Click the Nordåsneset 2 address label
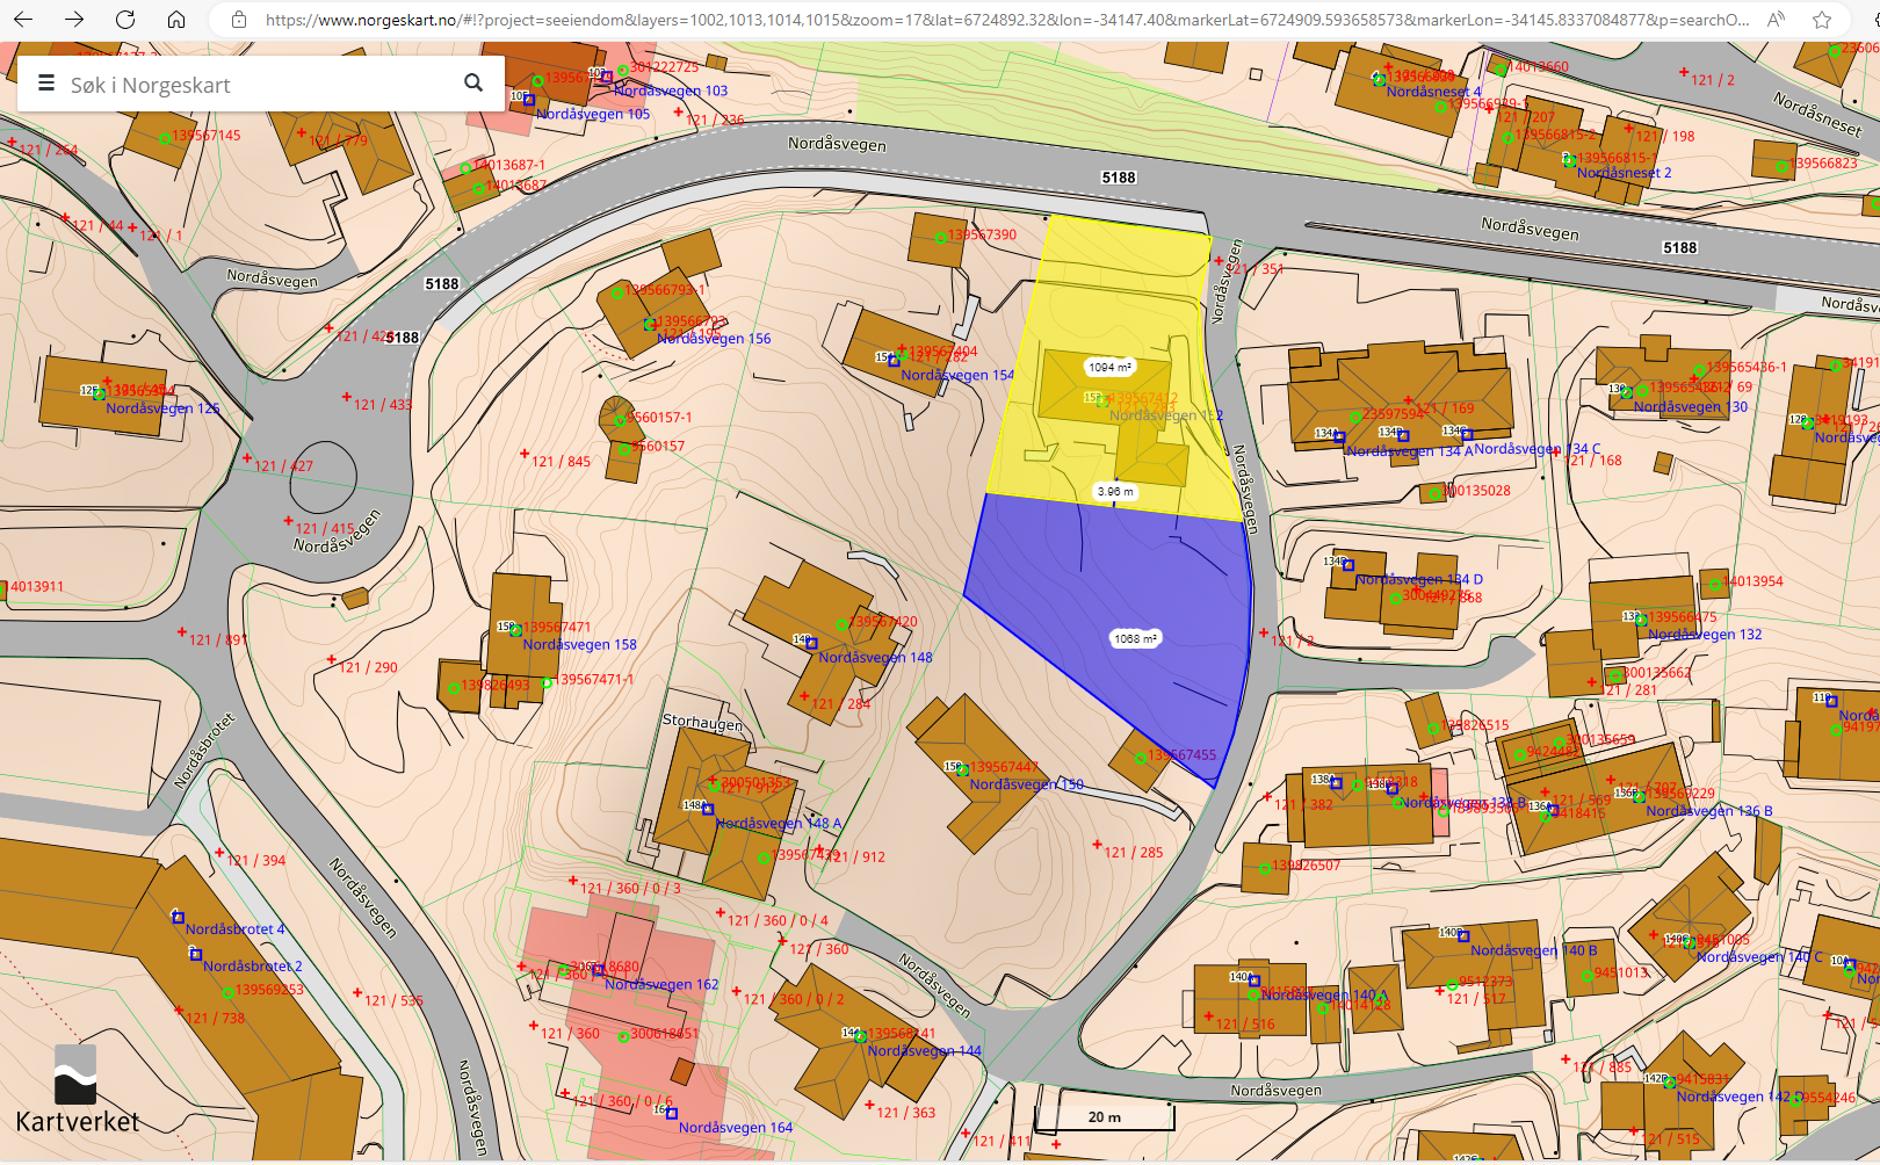The width and height of the screenshot is (1880, 1165). tap(1624, 172)
